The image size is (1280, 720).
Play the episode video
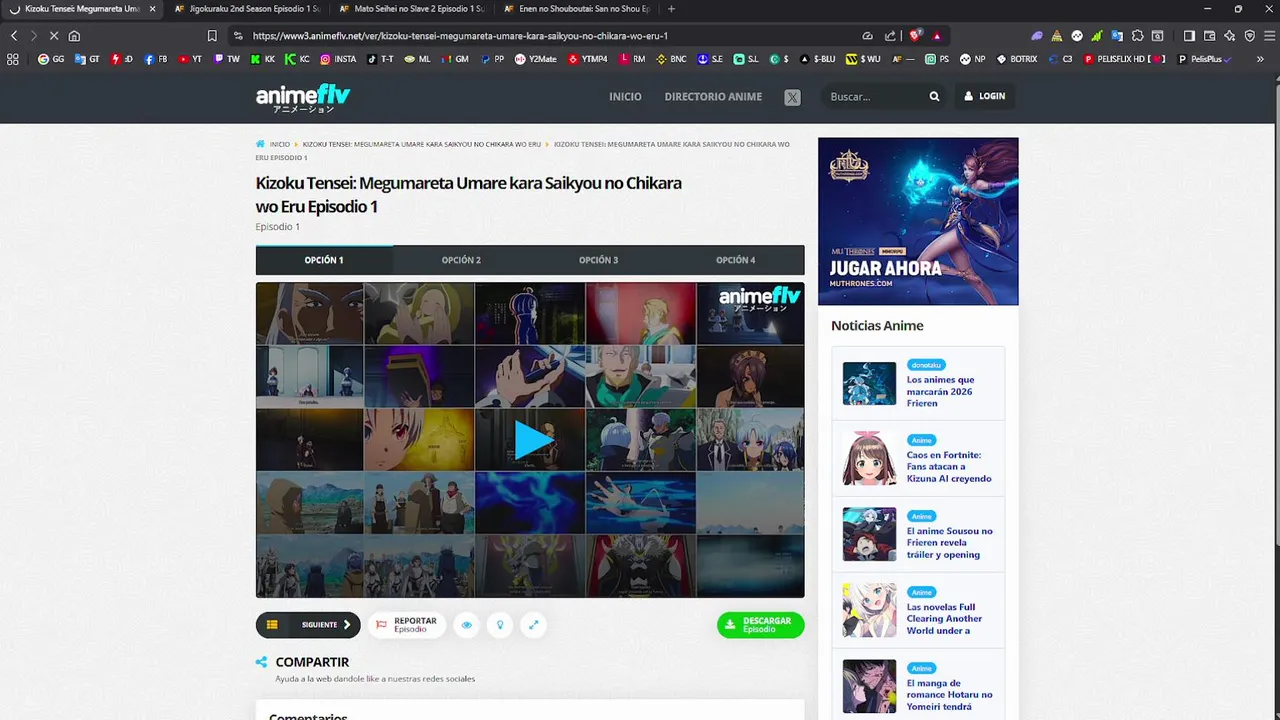532,440
